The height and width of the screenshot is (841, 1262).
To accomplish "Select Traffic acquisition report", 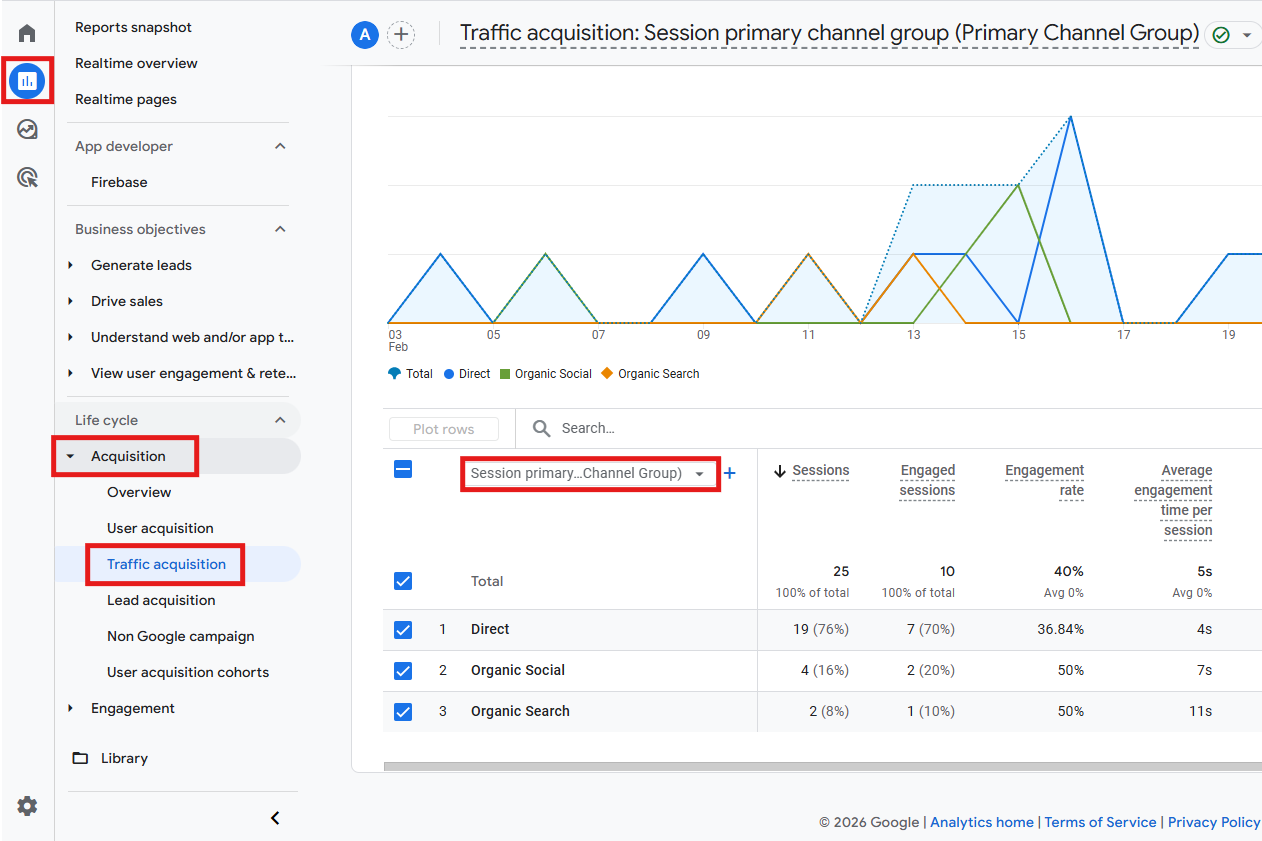I will [166, 564].
